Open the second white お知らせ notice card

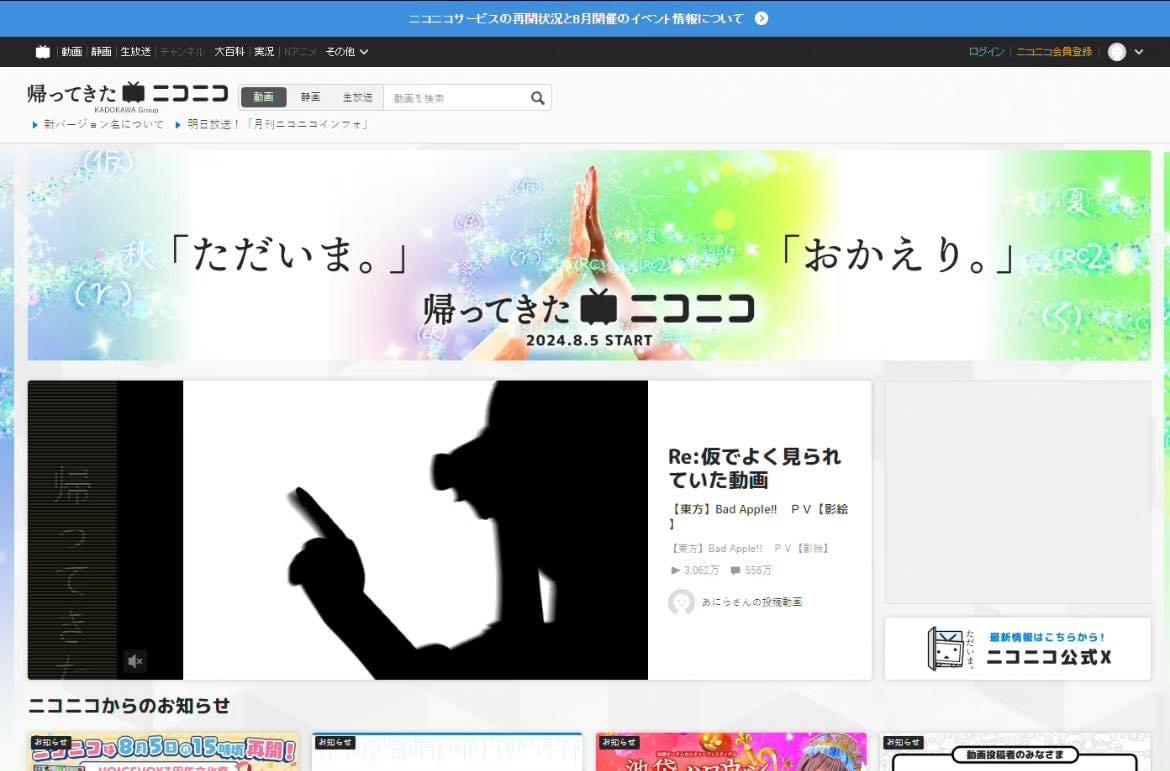click(447, 752)
